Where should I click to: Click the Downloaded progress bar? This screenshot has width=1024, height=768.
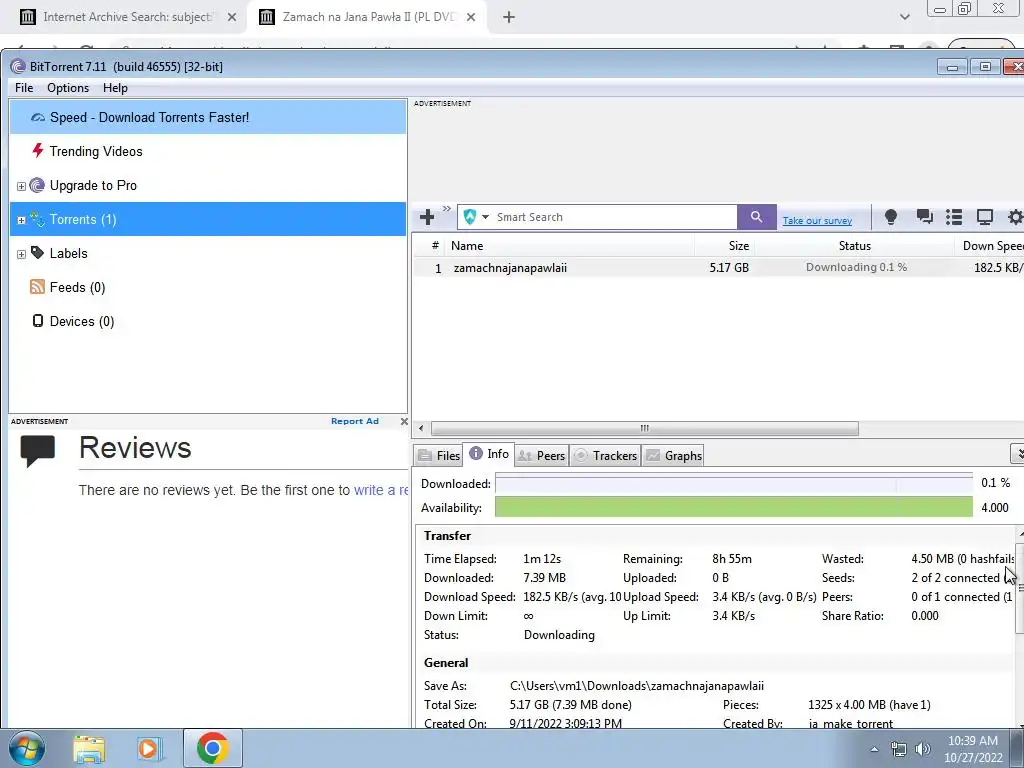733,484
